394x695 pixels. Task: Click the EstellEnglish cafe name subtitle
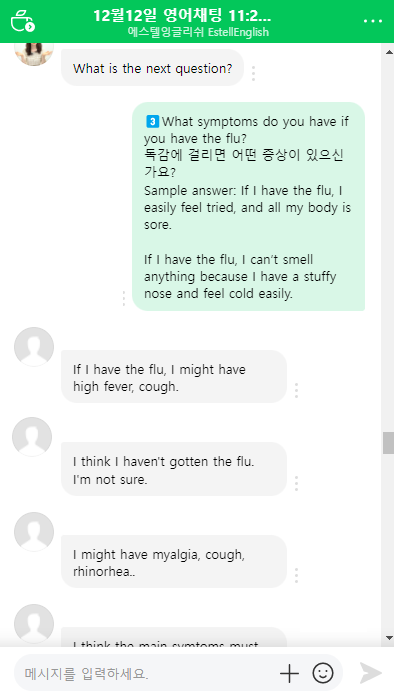(198, 32)
